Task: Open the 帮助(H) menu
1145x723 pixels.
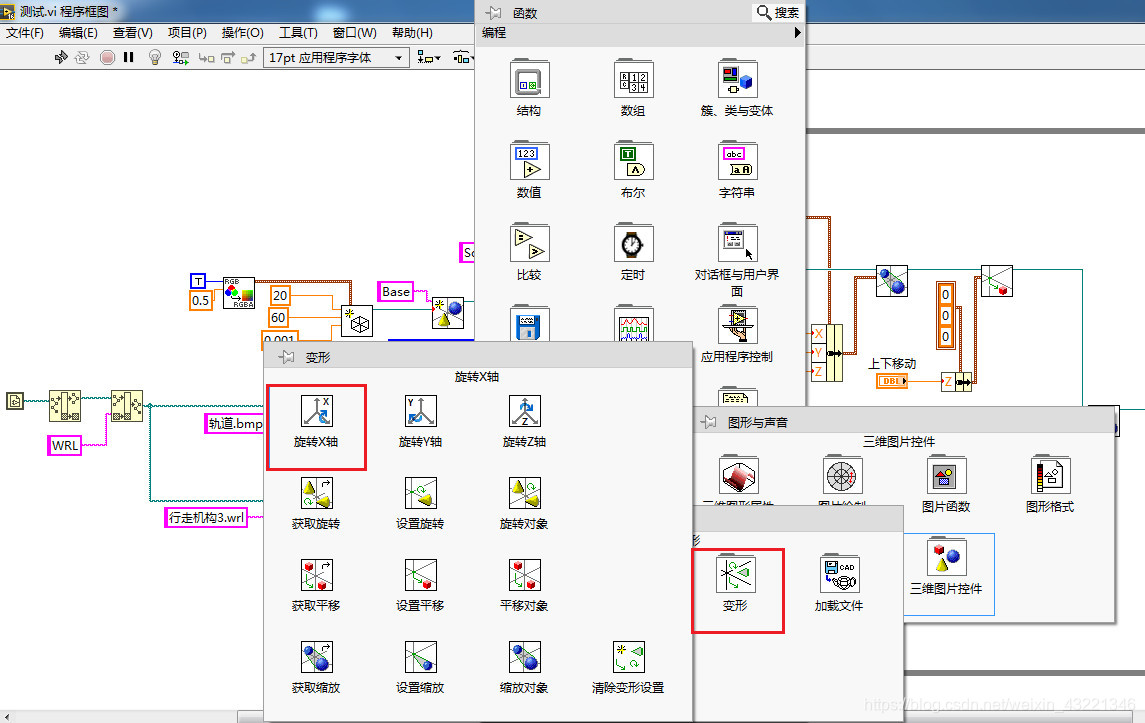Action: pos(412,33)
